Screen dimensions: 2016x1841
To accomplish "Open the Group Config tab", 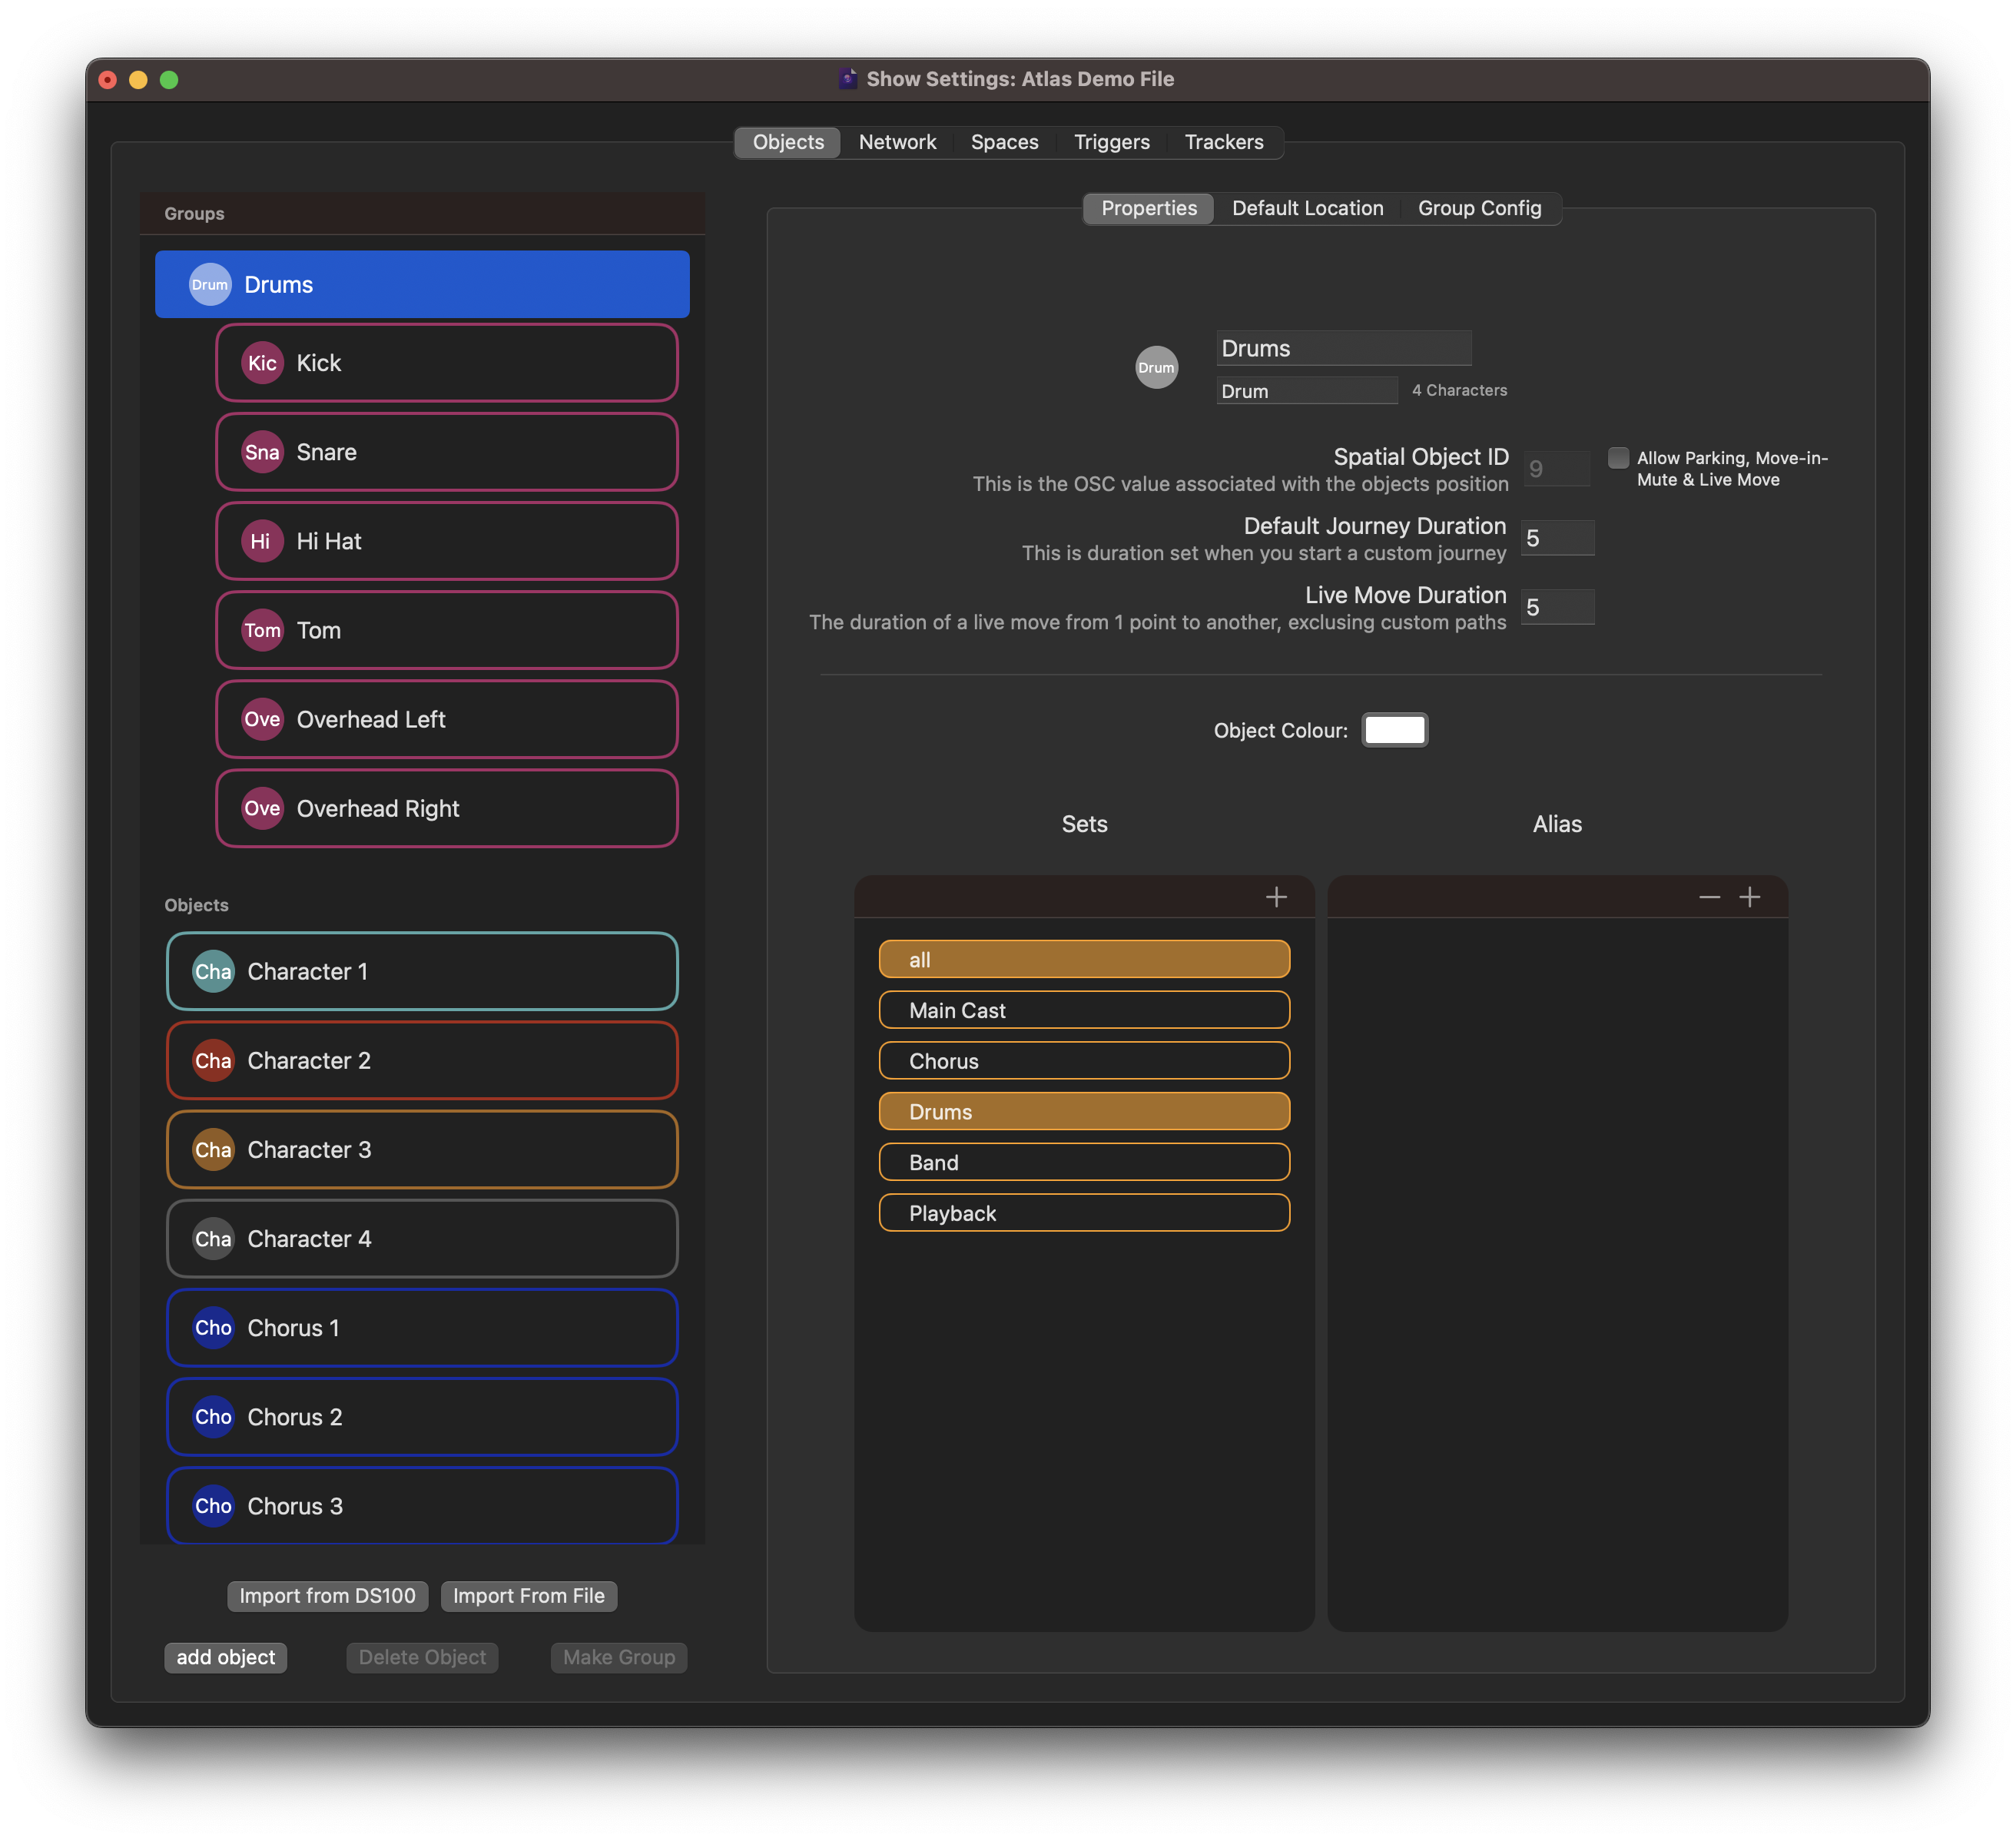I will [1479, 208].
